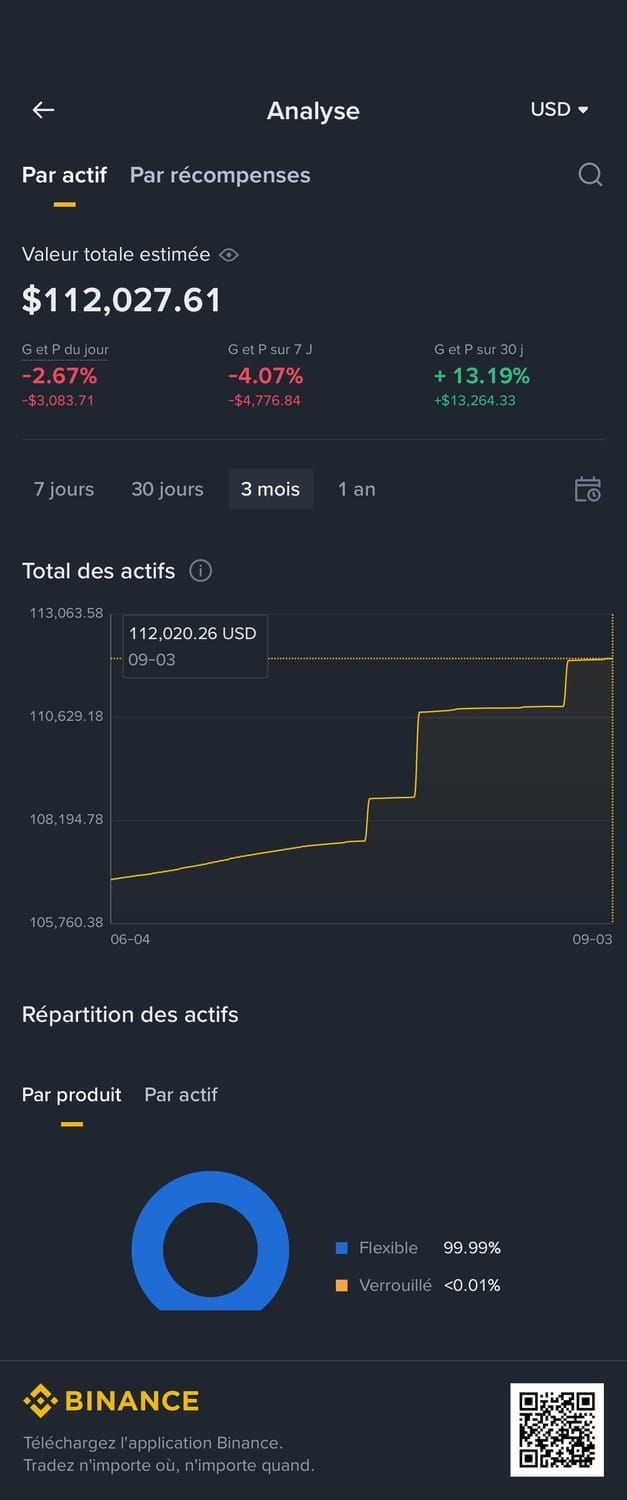
Task: Toggle balance visibility eye icon
Action: pyautogui.click(x=229, y=255)
